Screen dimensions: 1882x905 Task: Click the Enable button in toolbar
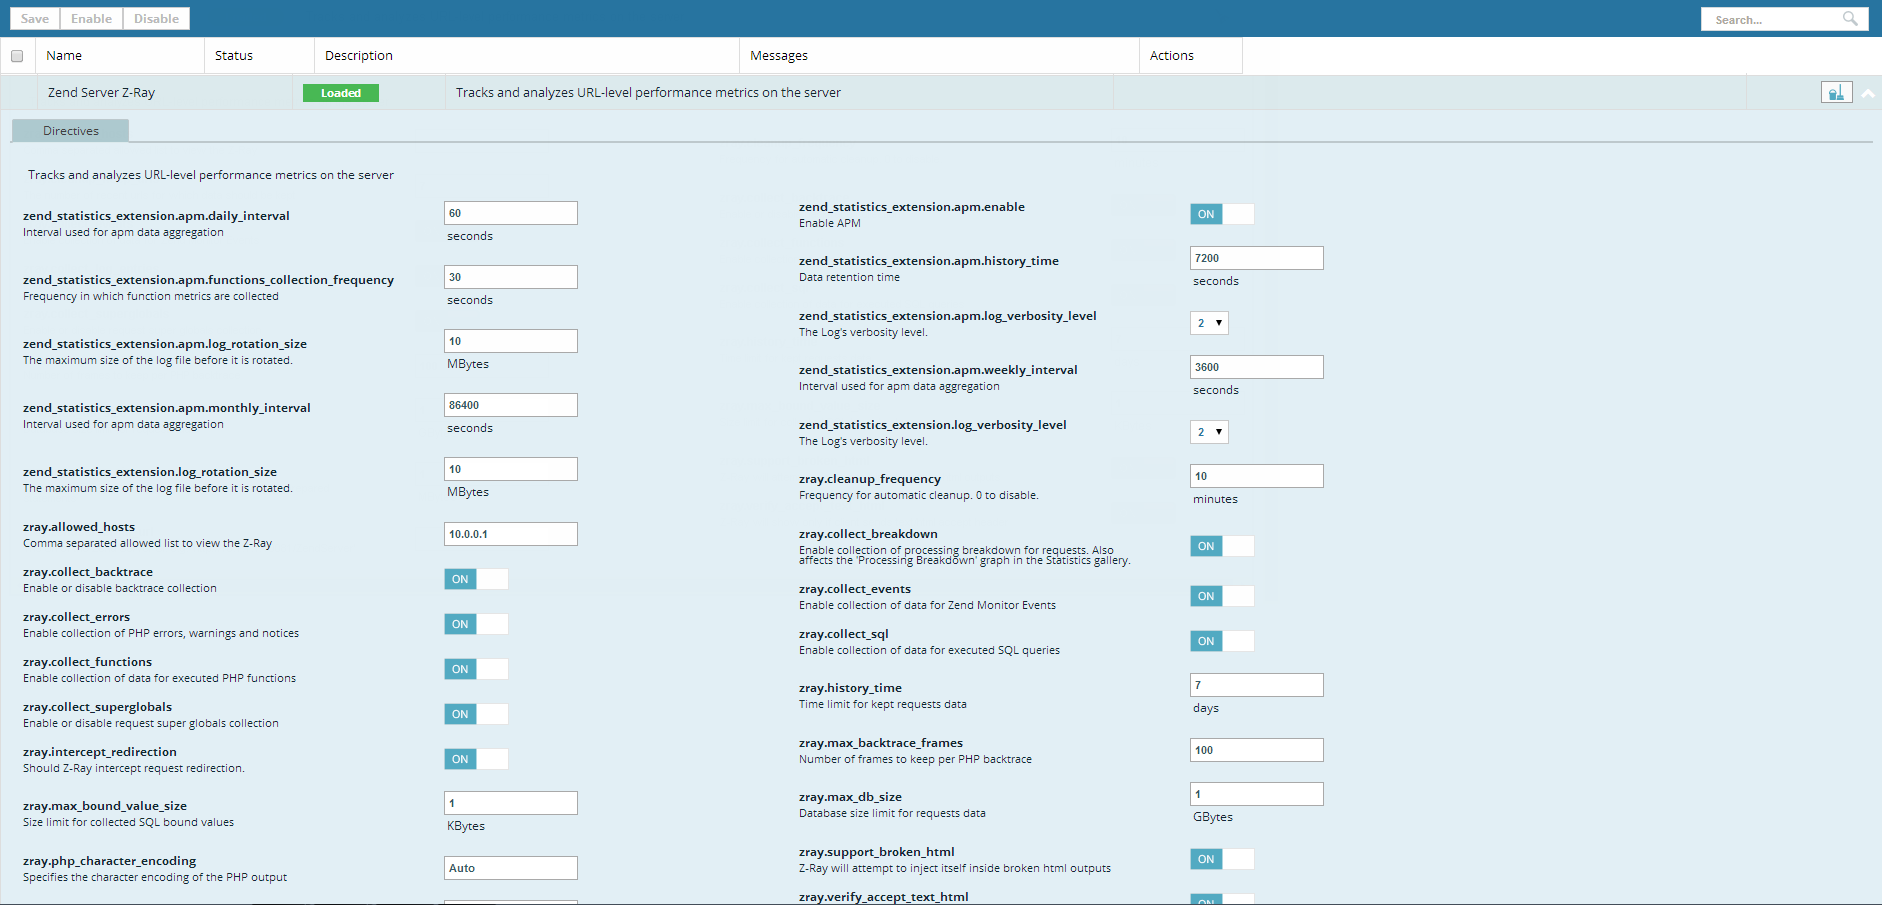91,19
